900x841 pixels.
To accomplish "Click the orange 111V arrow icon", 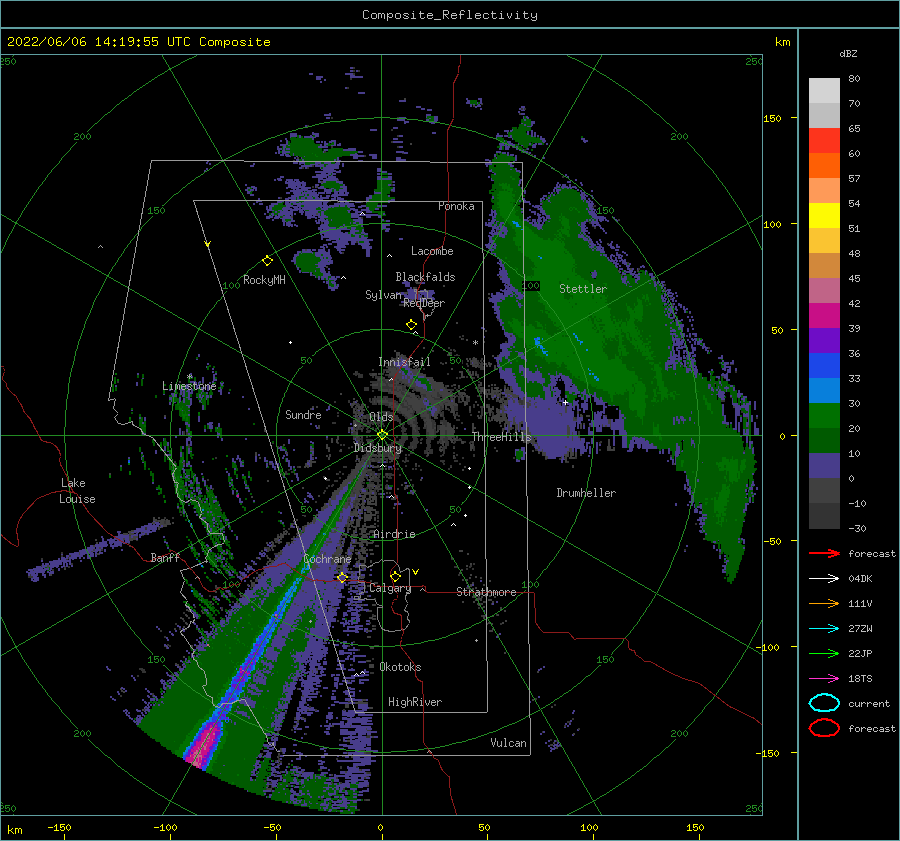I will coord(824,603).
